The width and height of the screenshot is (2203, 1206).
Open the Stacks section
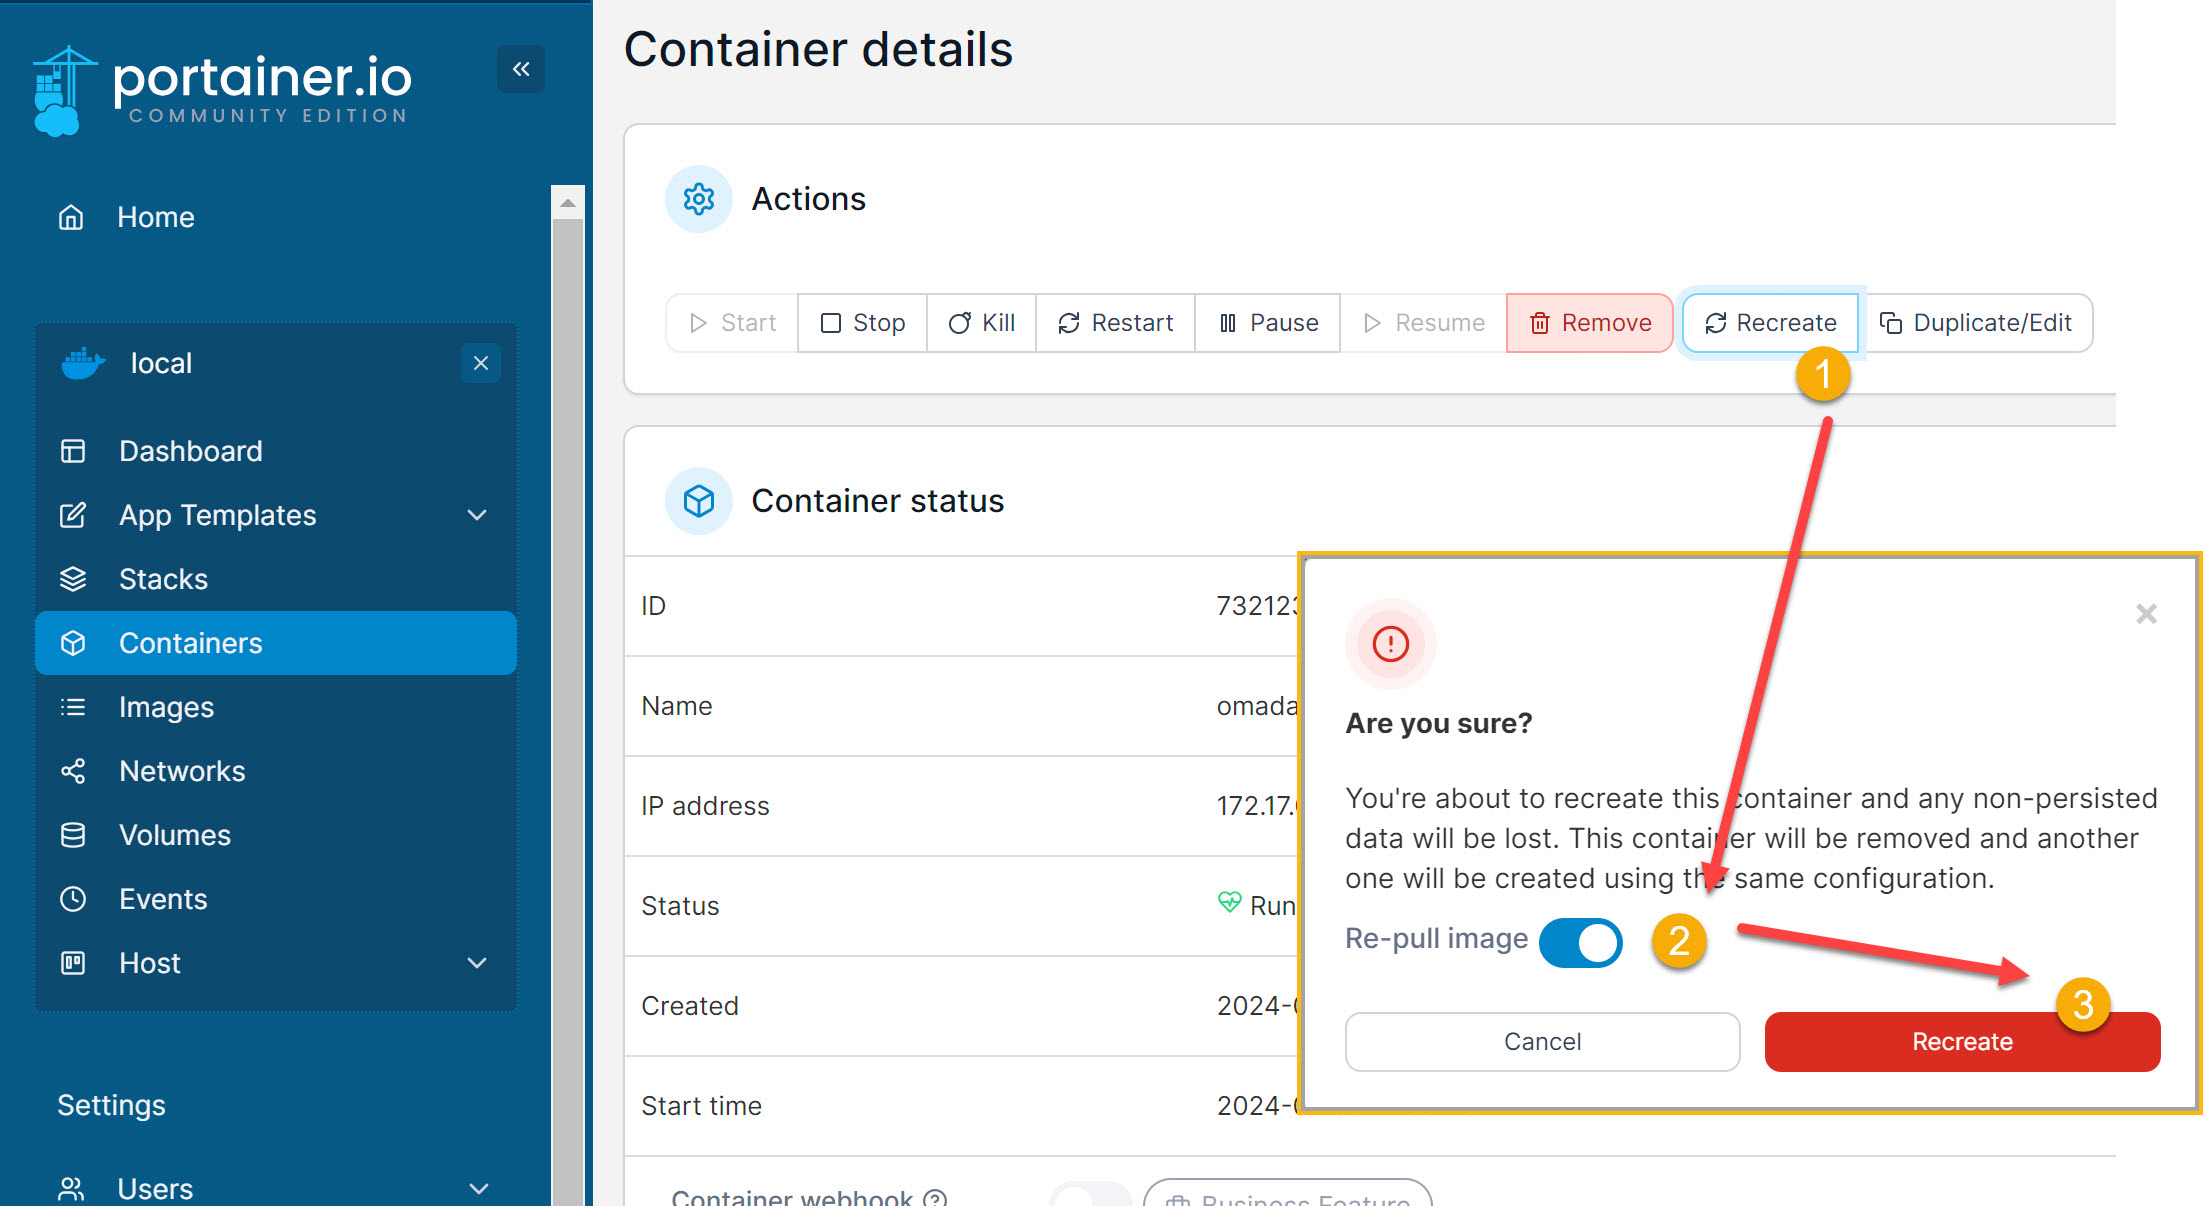163,578
